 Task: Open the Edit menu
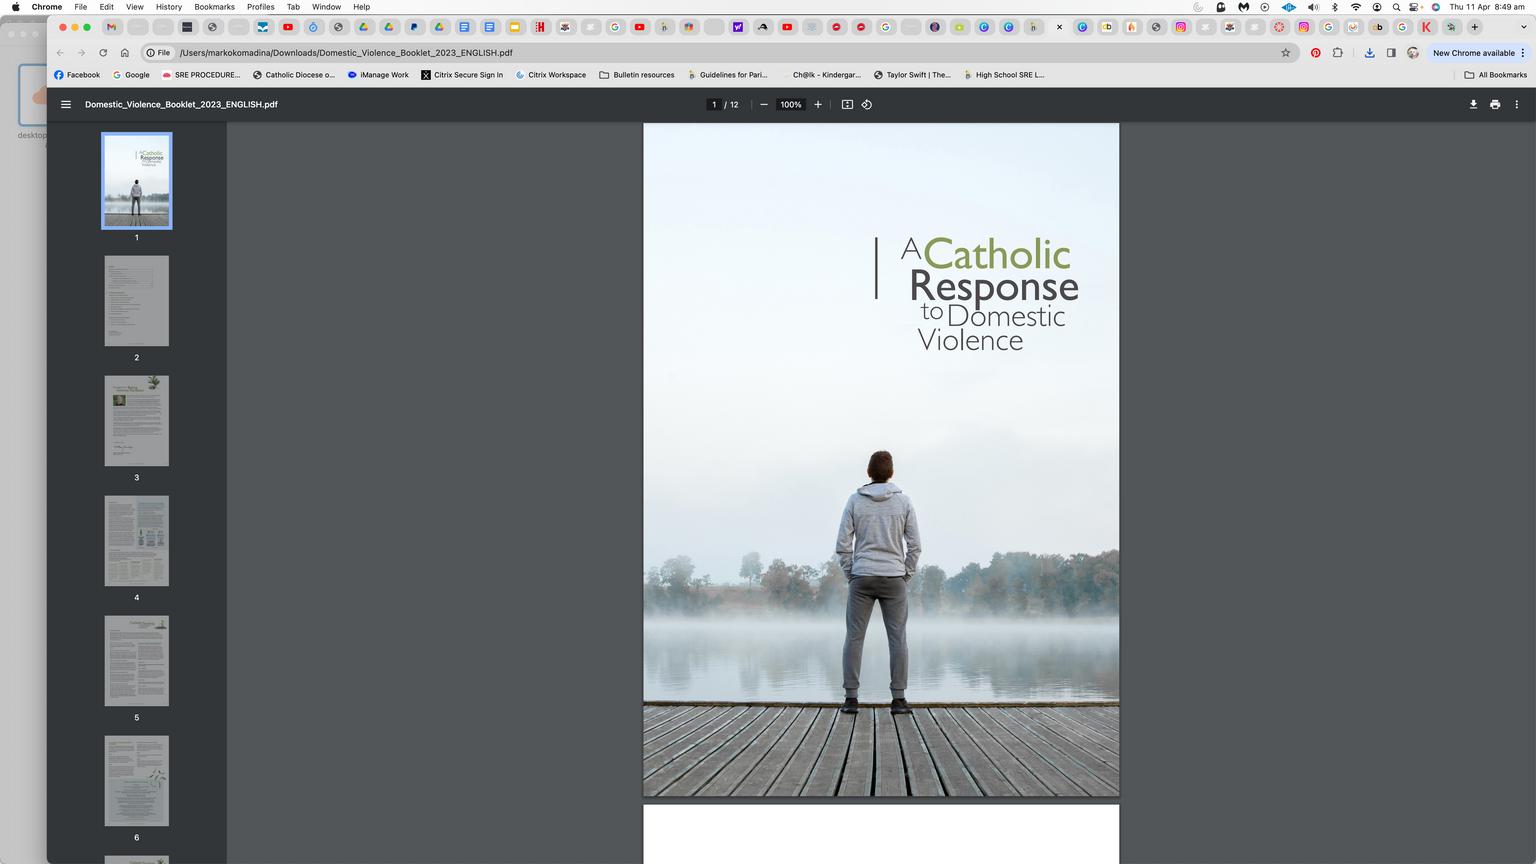[106, 7]
